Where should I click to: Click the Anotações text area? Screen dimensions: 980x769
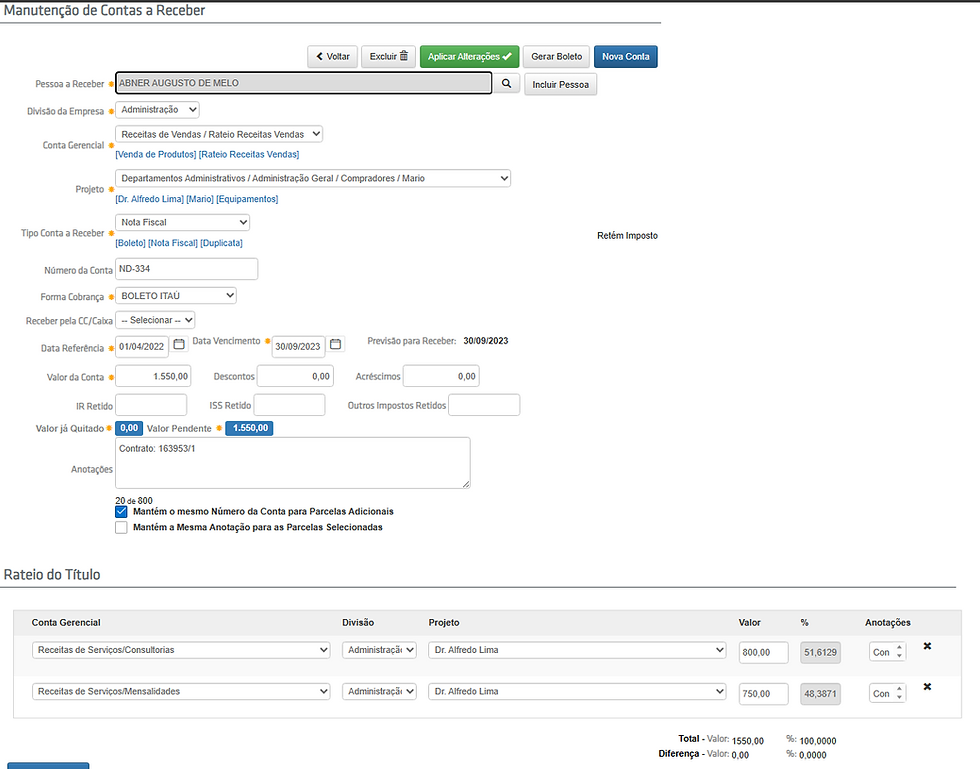click(x=292, y=463)
